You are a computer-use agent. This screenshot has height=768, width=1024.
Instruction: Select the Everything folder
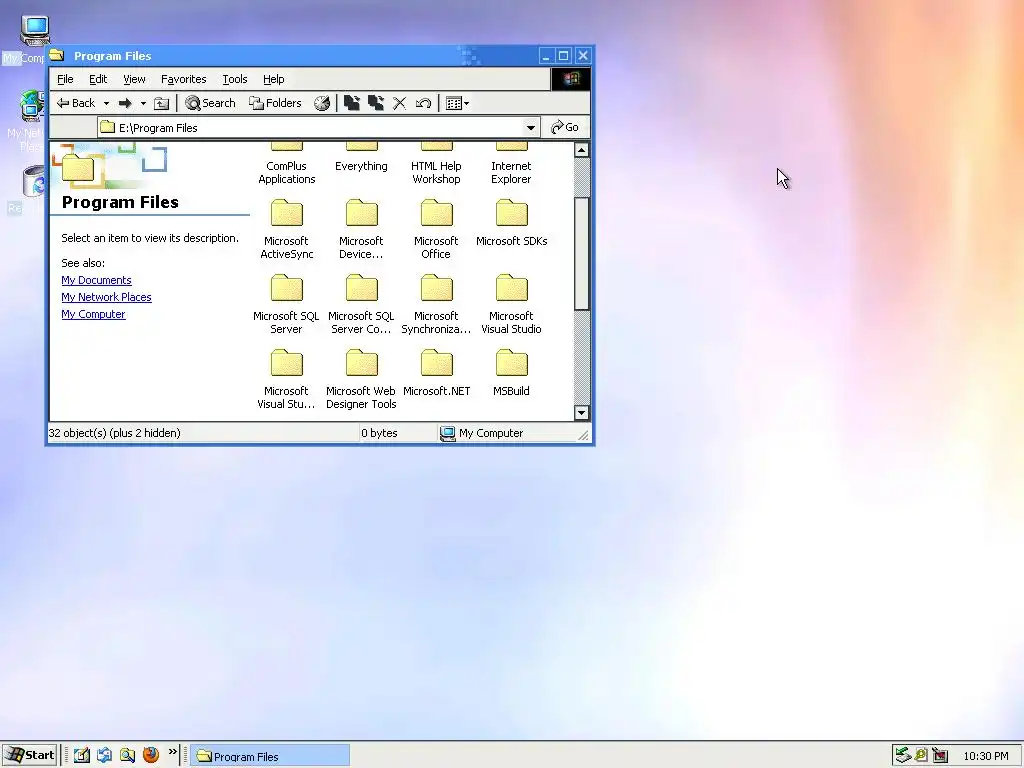click(x=361, y=159)
